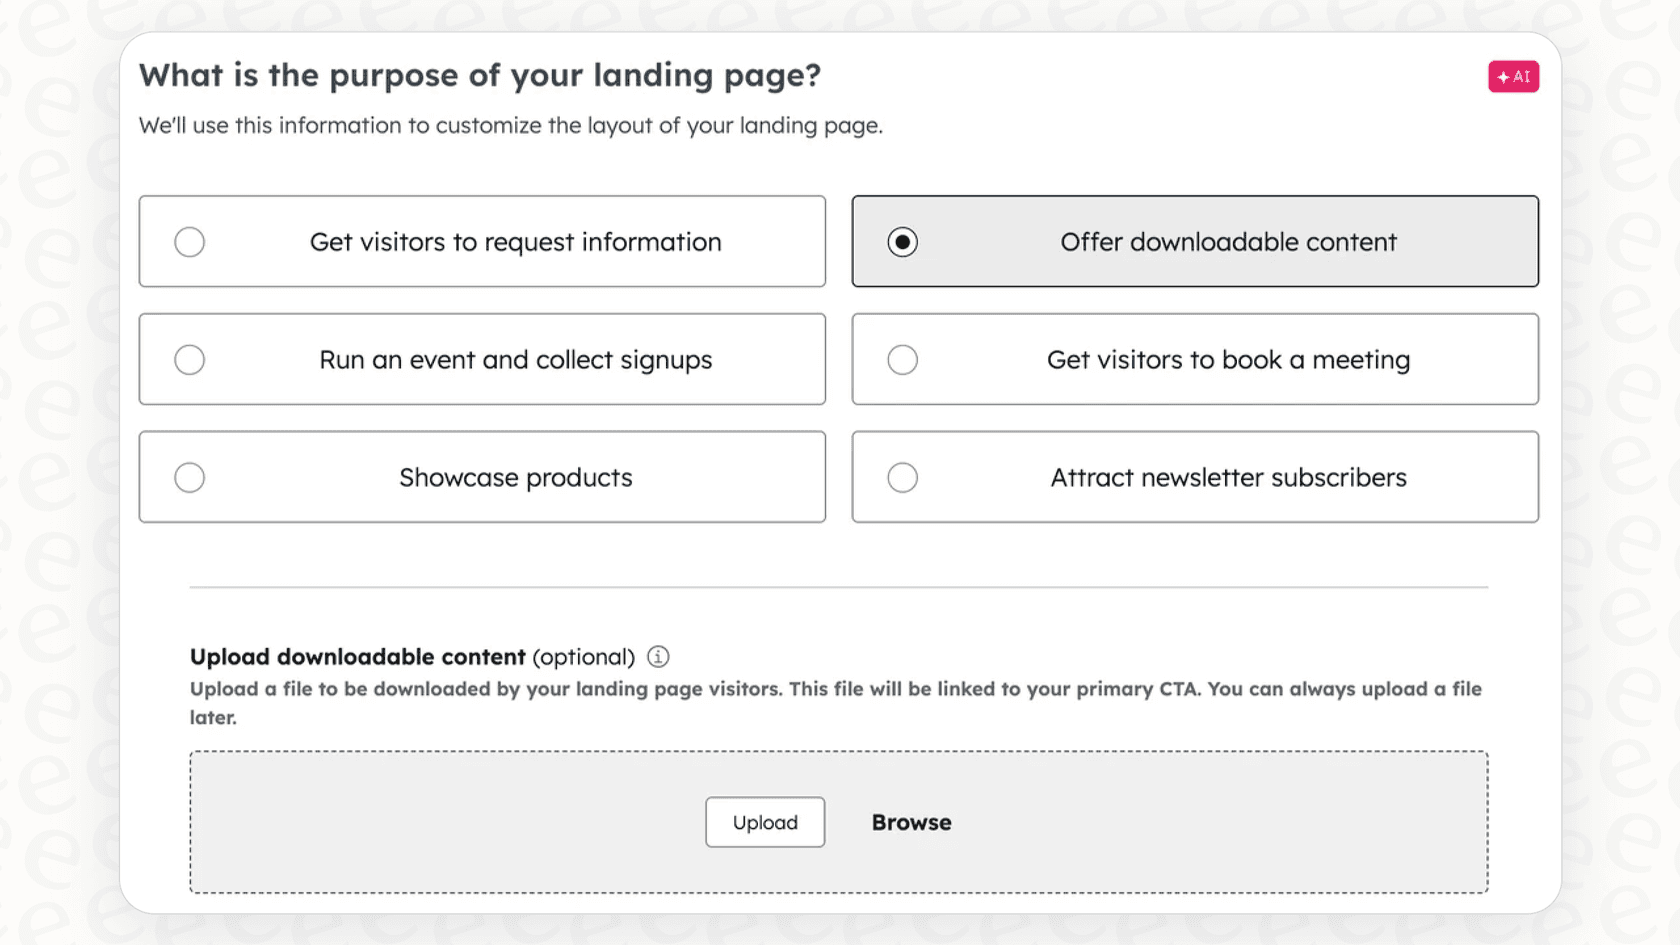Image resolution: width=1680 pixels, height=945 pixels.
Task: Open the info tooltip beside Upload downloadable content
Action: [658, 657]
